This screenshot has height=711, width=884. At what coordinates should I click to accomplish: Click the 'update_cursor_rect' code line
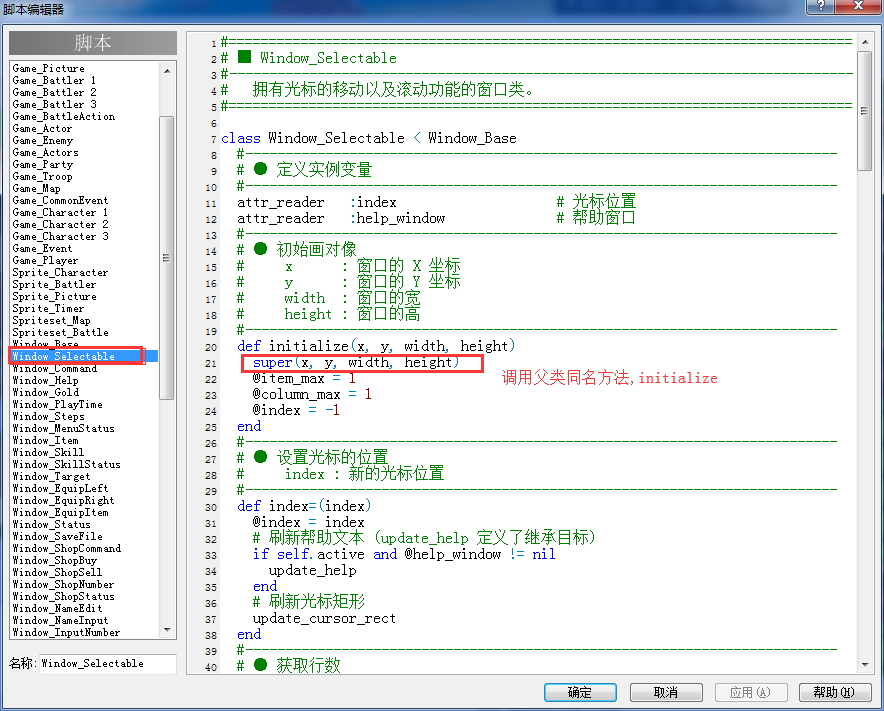coord(324,619)
